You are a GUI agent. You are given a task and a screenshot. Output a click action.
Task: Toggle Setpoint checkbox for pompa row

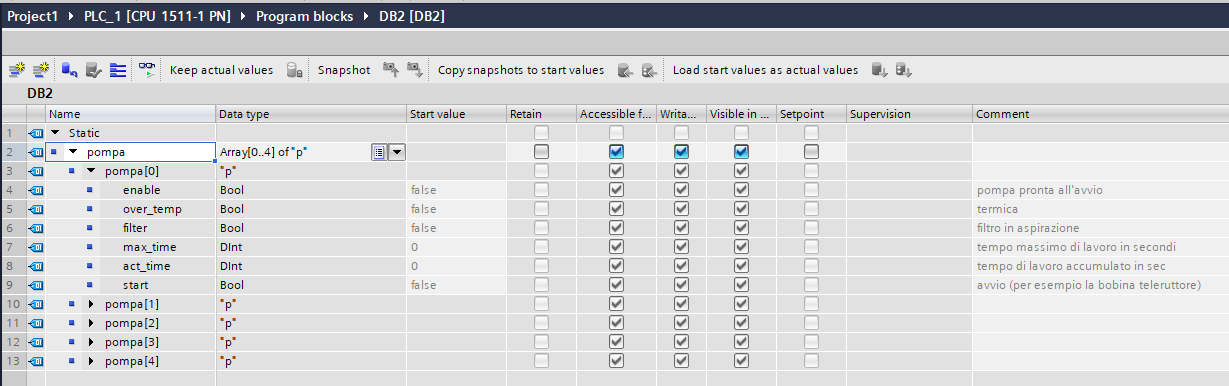811,152
